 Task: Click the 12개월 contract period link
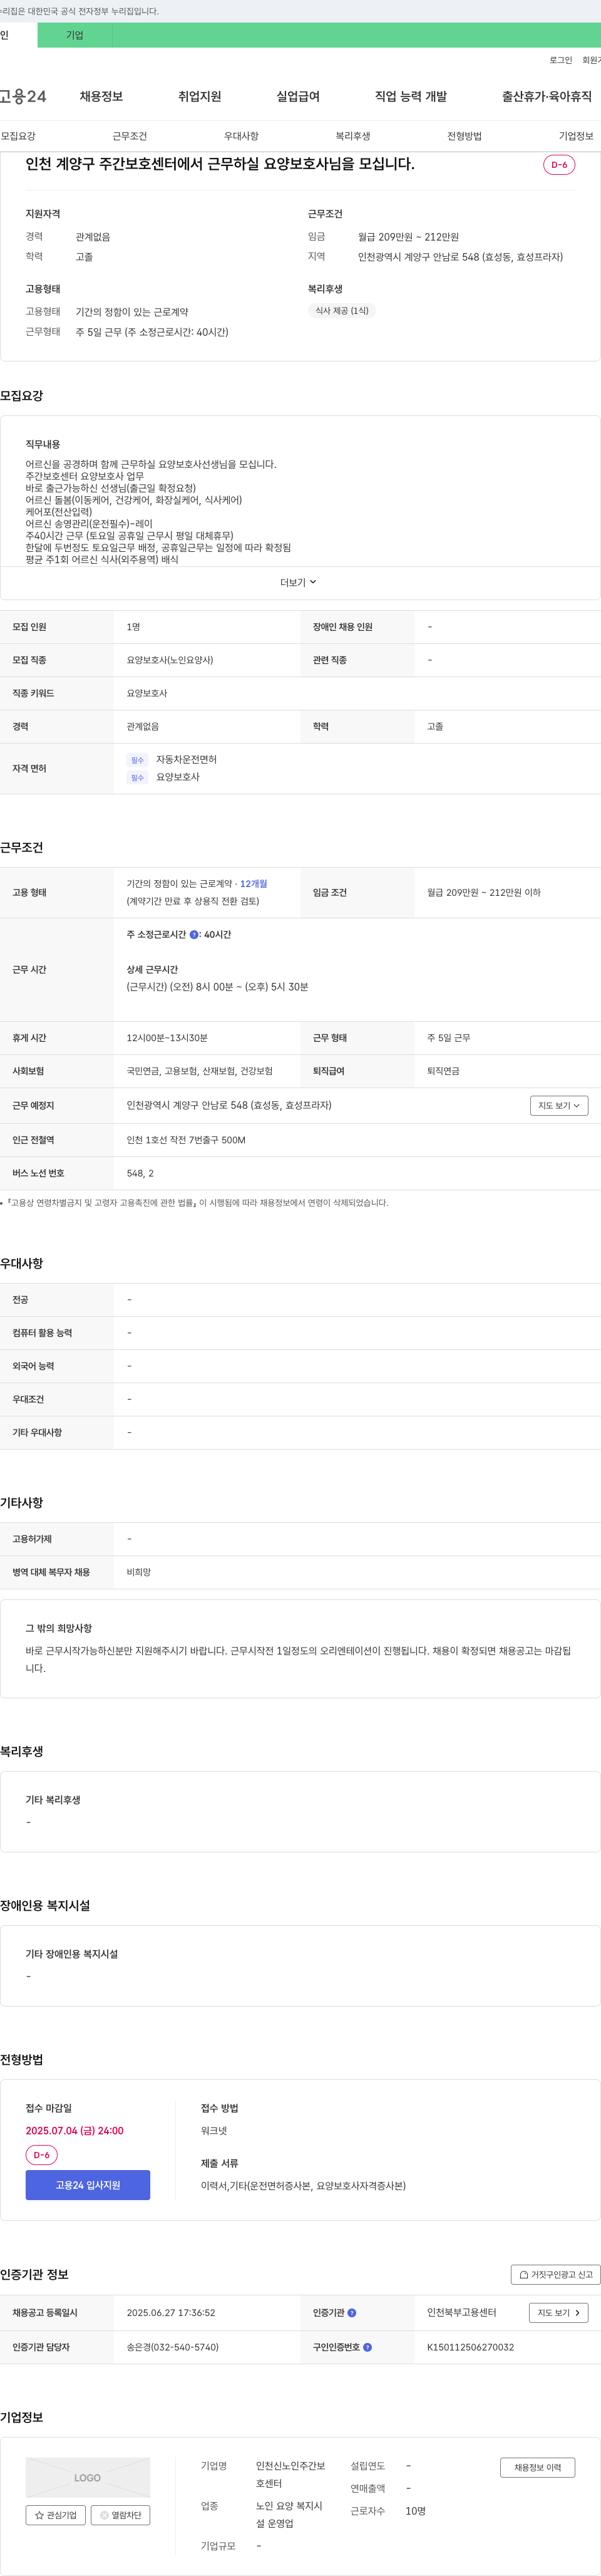click(253, 884)
